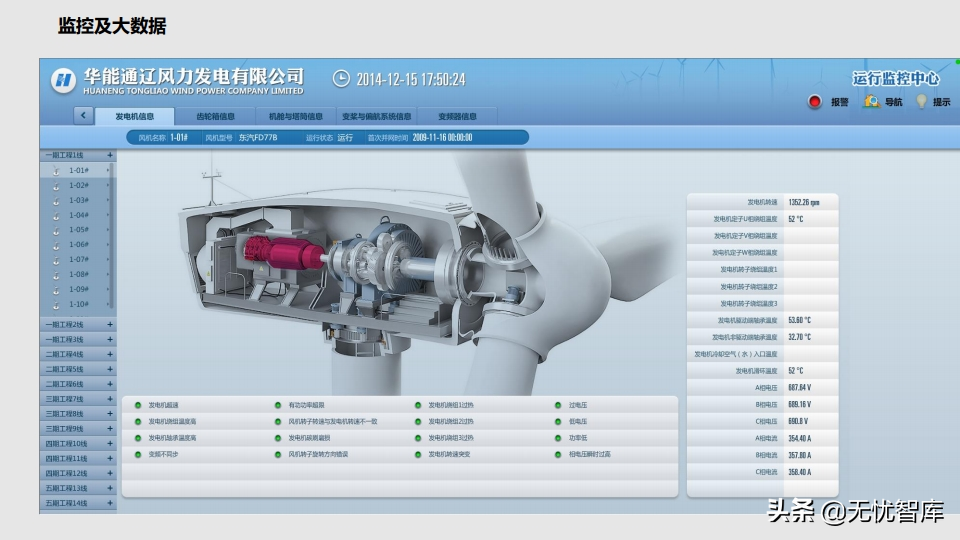
Task: Switch to the 发电机信息 tab
Action: [135, 116]
